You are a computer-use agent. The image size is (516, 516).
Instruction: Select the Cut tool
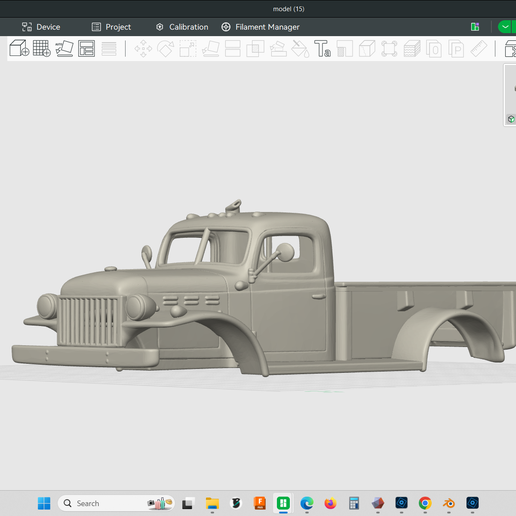coord(233,49)
